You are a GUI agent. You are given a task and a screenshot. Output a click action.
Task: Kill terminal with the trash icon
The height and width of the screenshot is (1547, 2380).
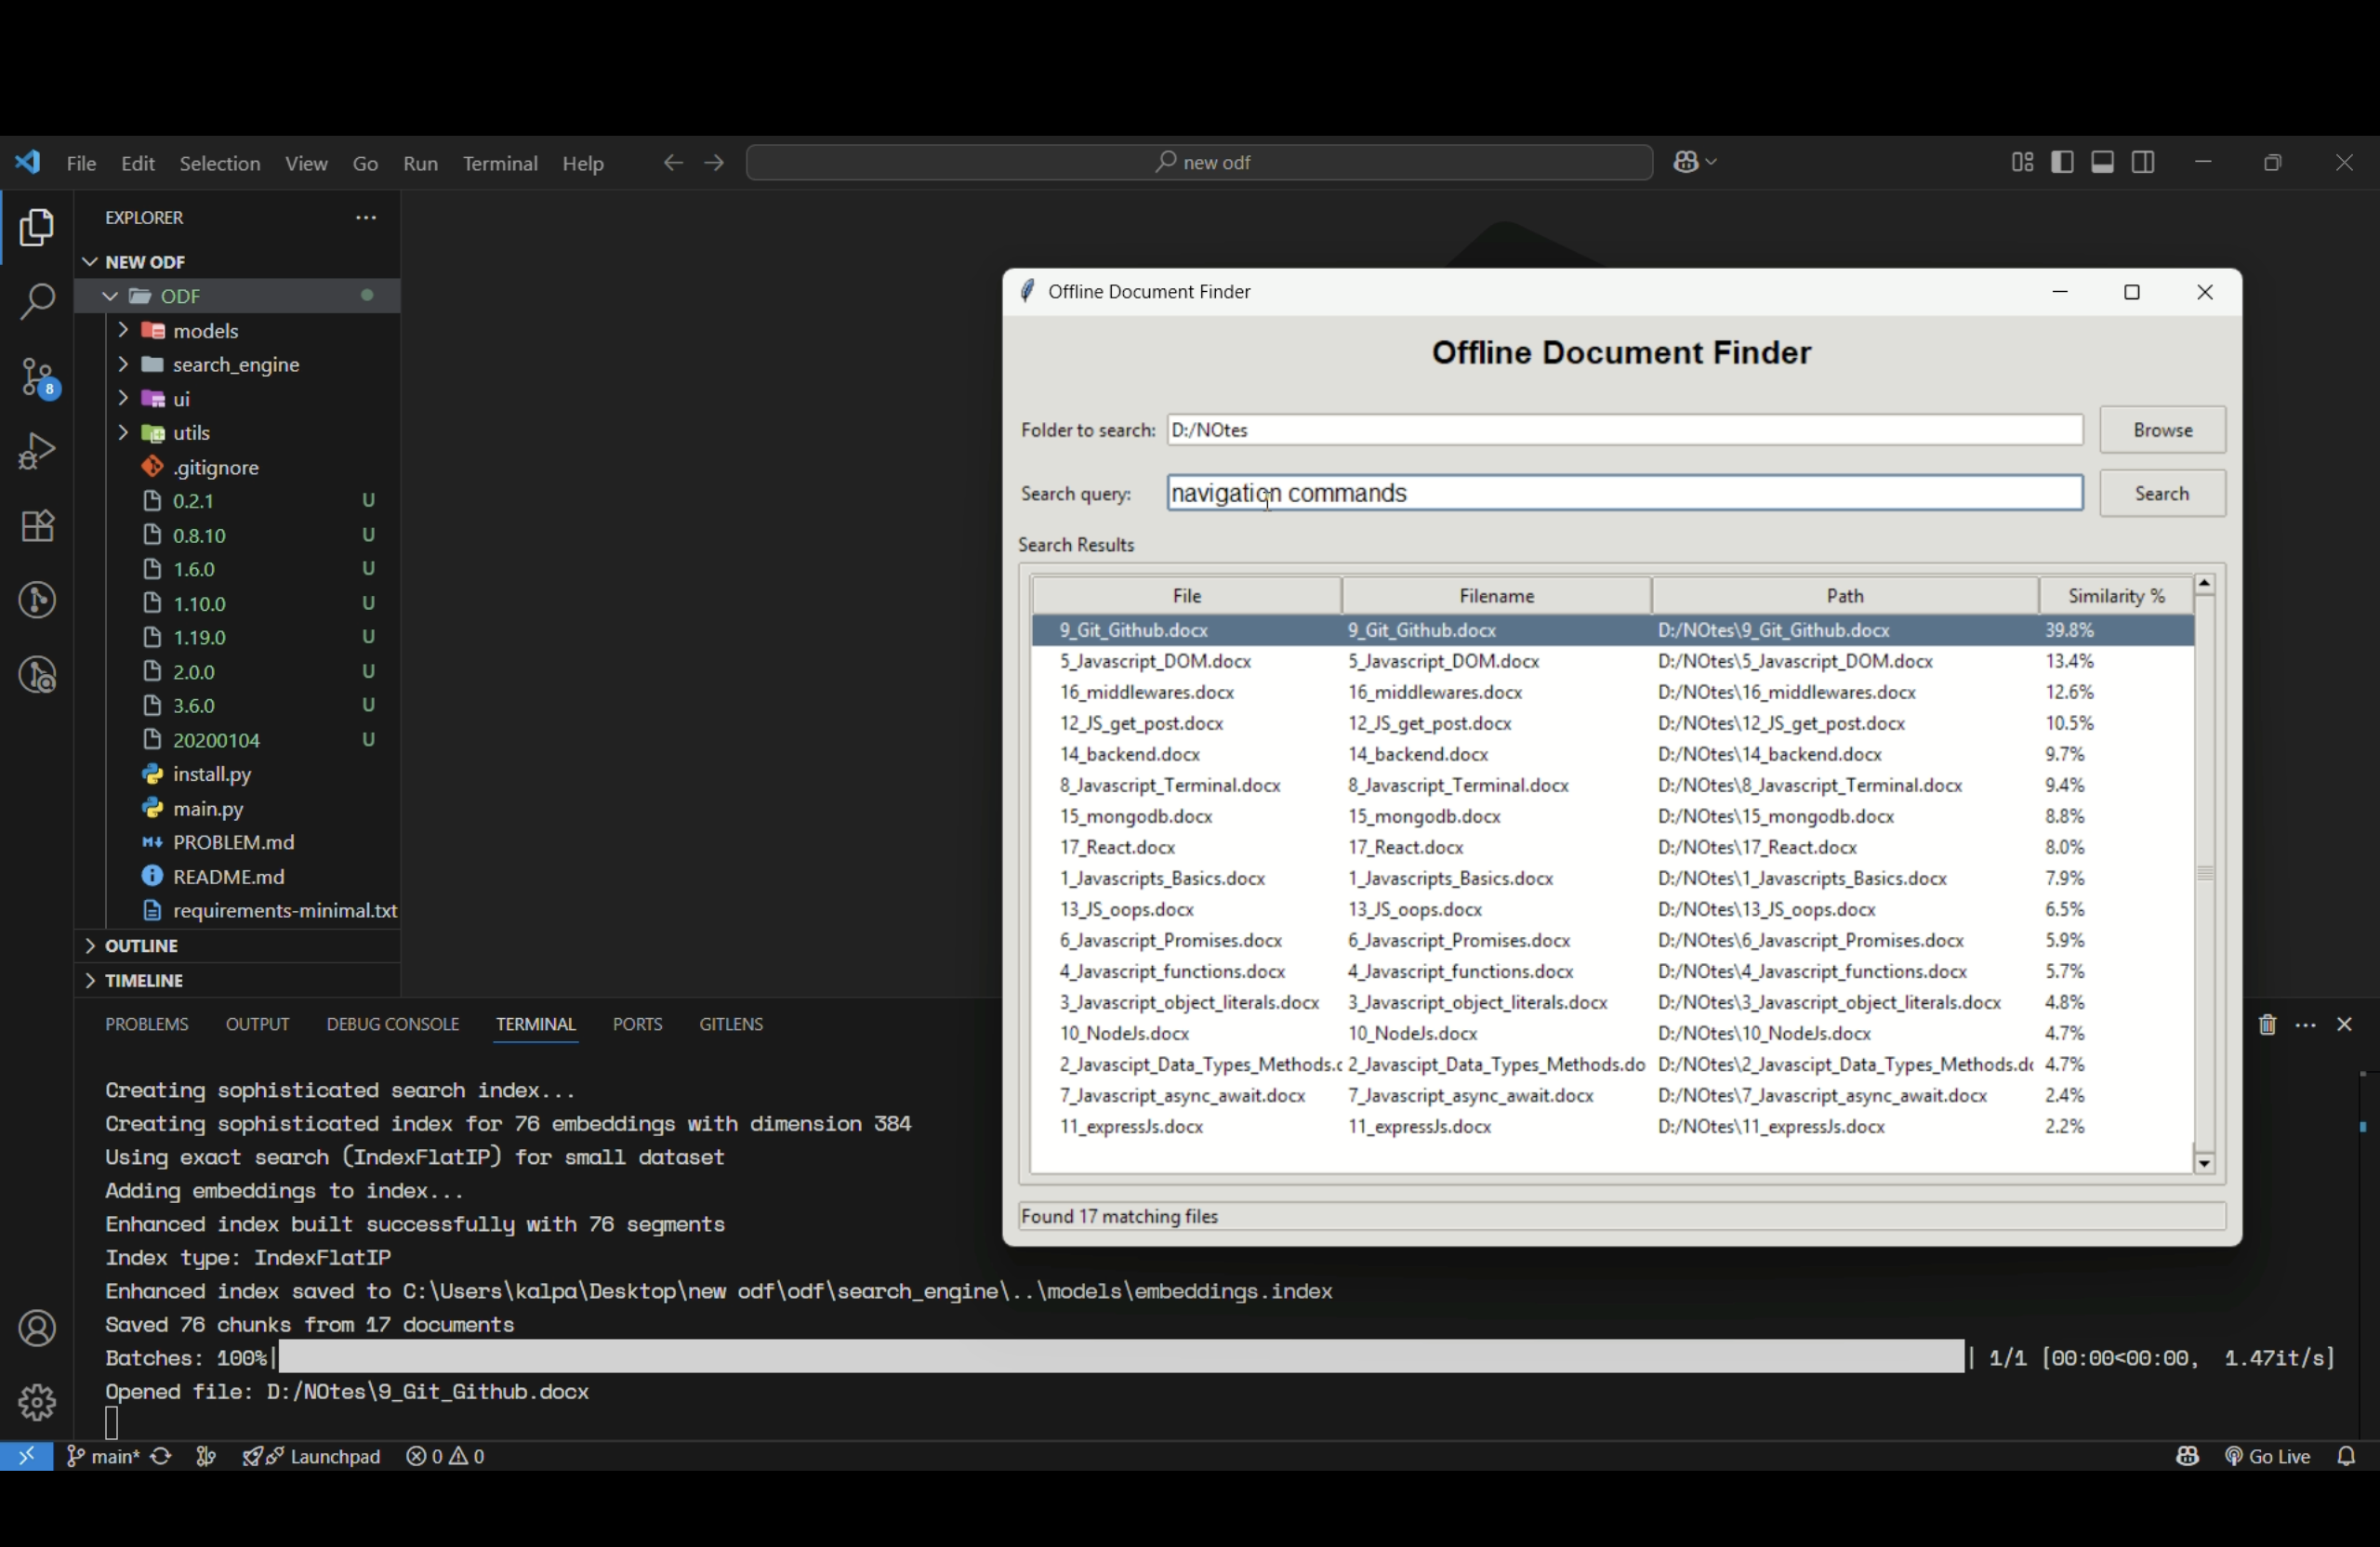point(2267,1024)
